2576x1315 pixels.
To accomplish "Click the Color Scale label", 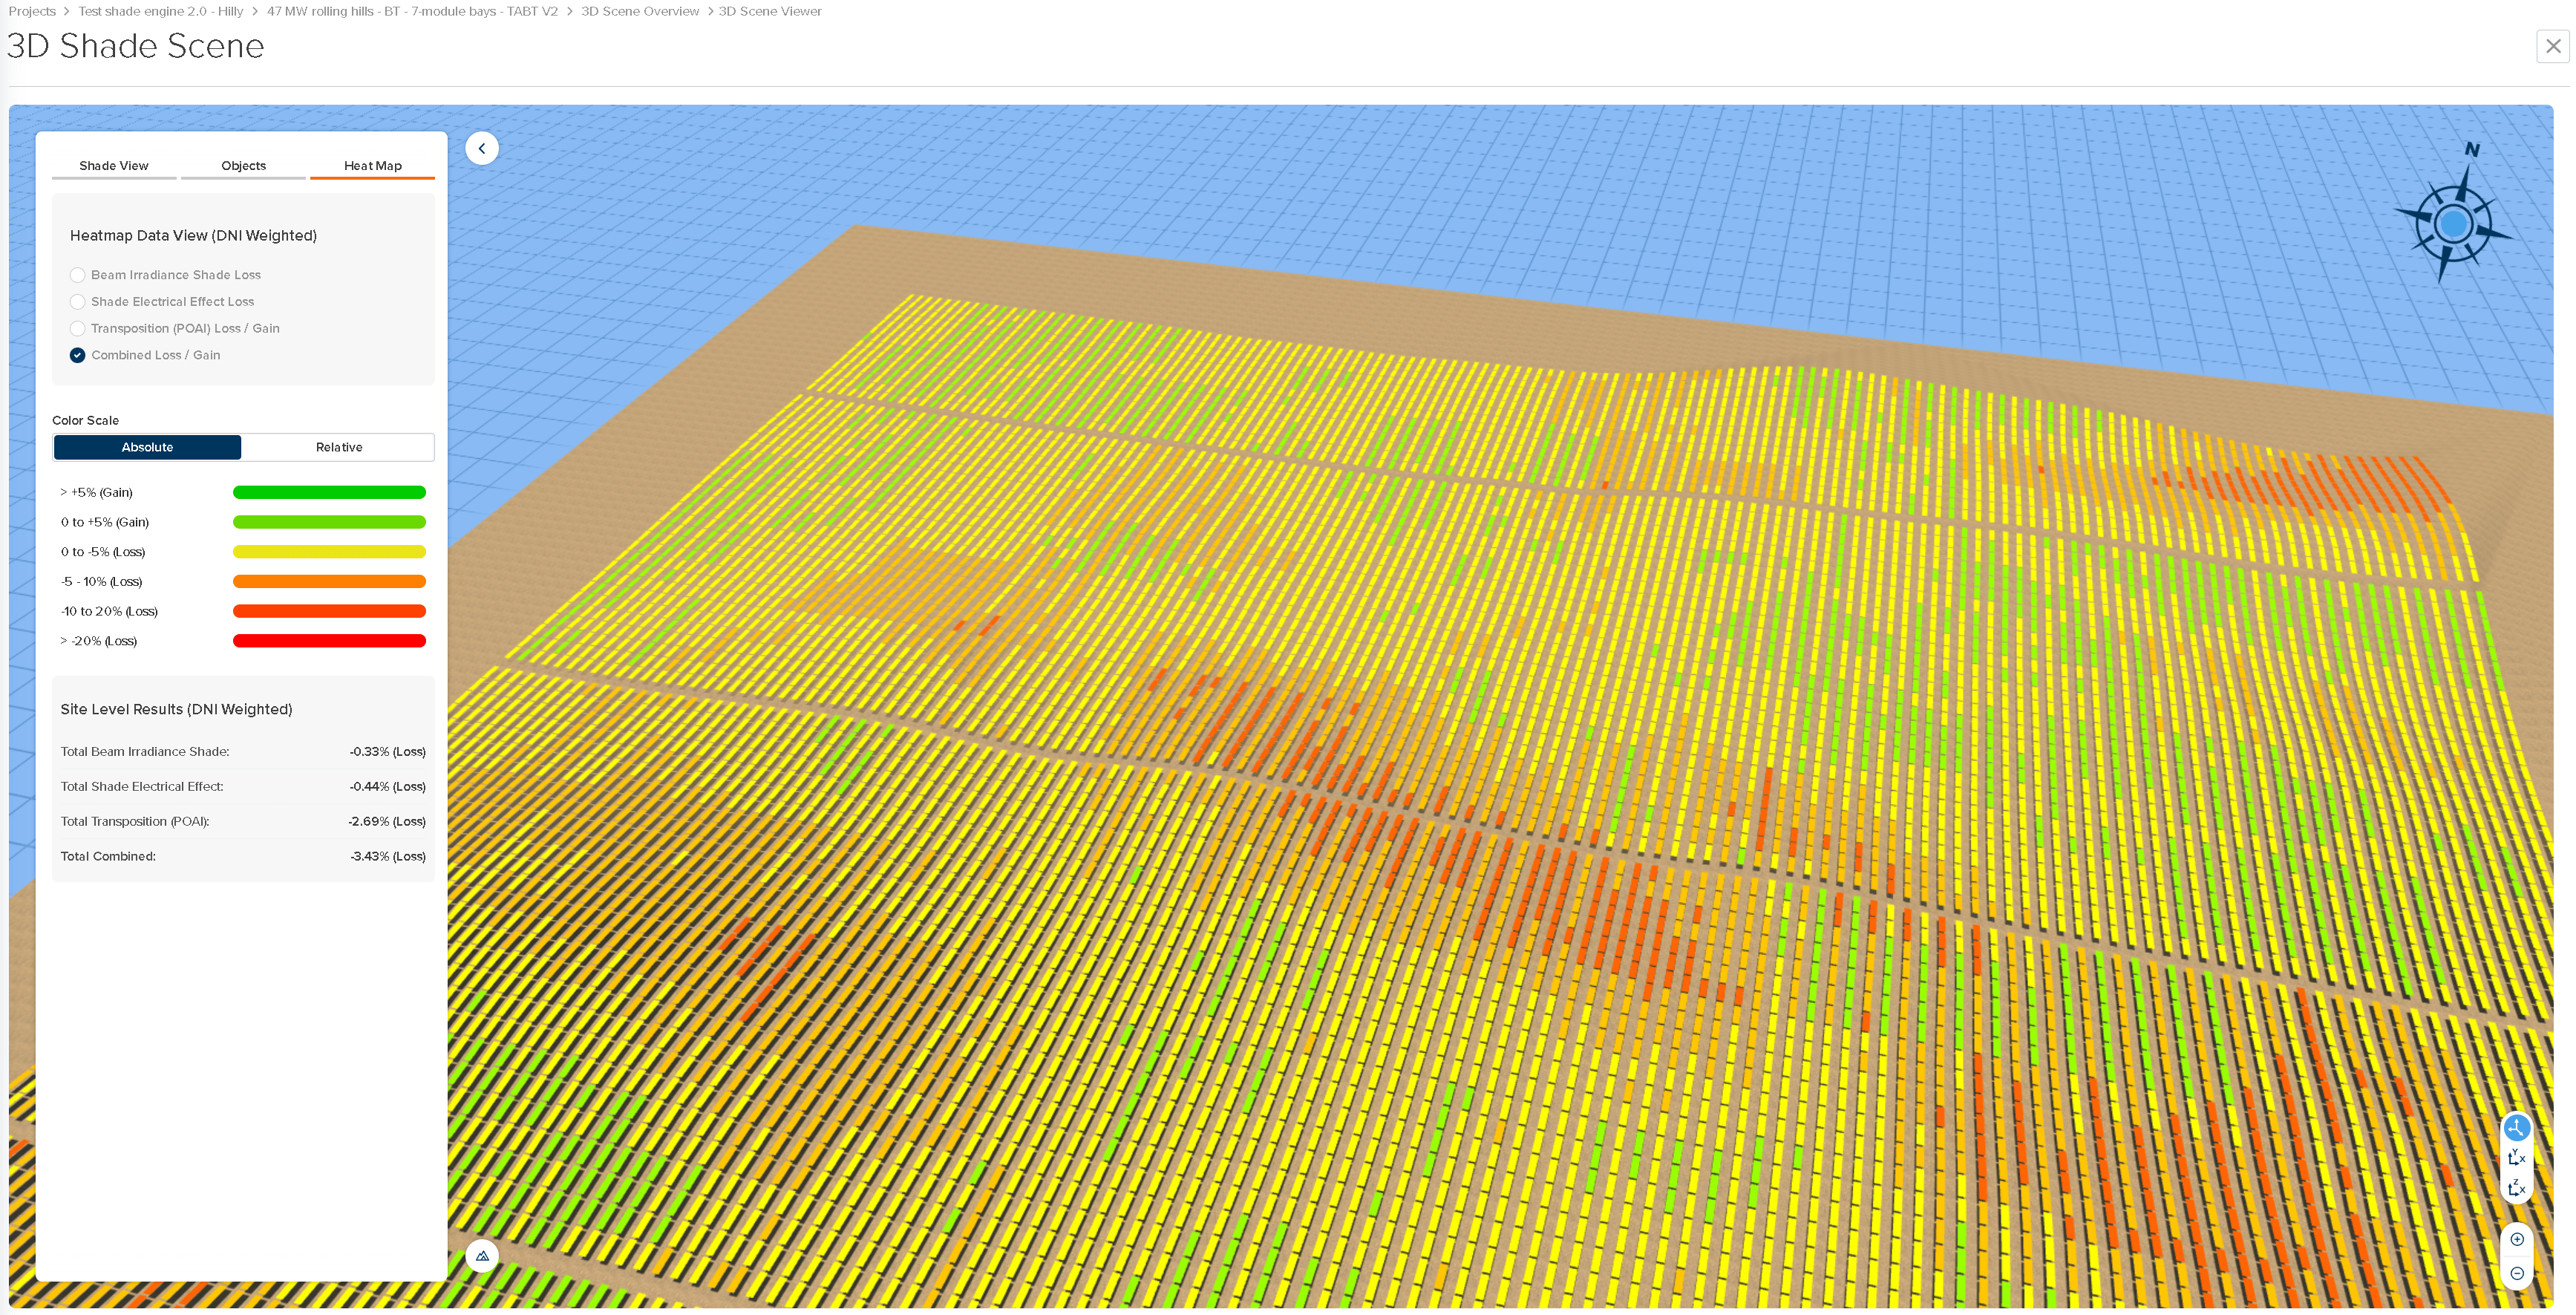I will pyautogui.click(x=85, y=421).
